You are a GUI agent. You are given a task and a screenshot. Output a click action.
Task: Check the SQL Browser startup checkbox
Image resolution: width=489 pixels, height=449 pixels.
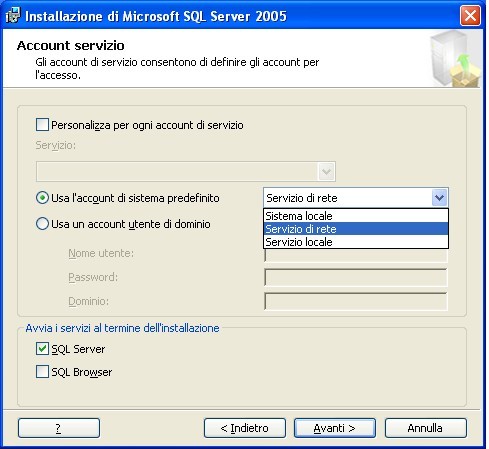click(x=42, y=371)
